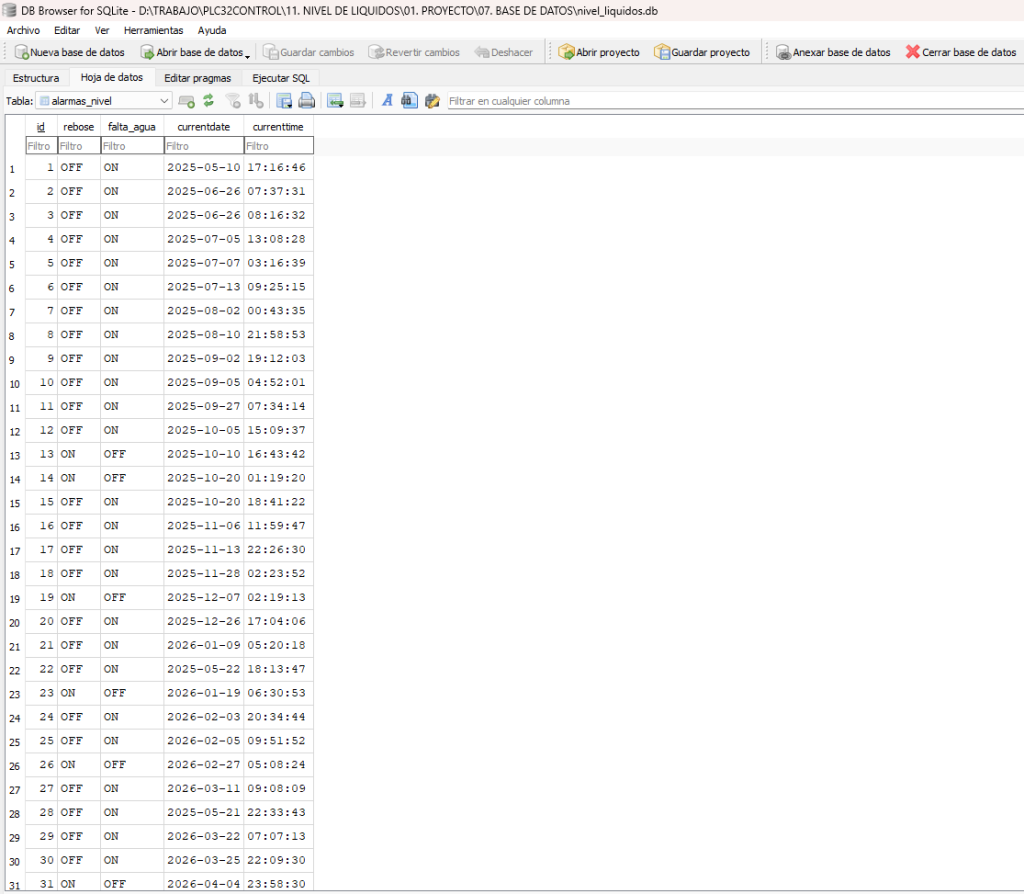
Task: Click the Abrir proyecto icon
Action: pos(566,52)
